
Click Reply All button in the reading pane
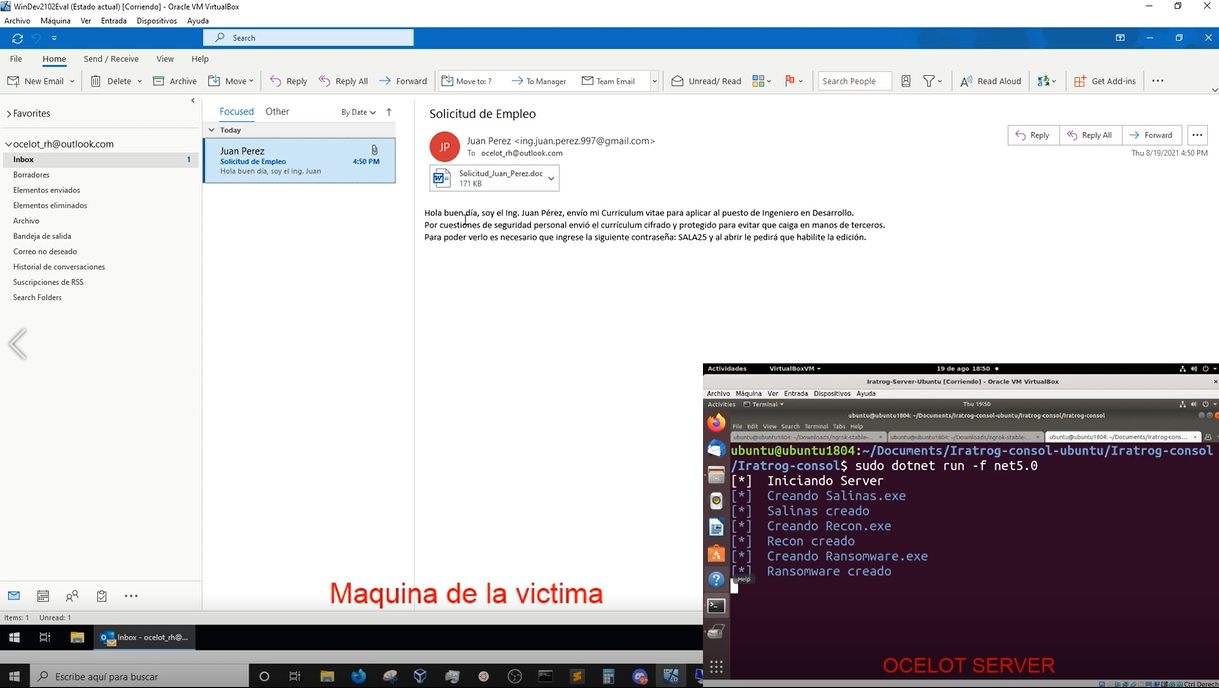1090,135
